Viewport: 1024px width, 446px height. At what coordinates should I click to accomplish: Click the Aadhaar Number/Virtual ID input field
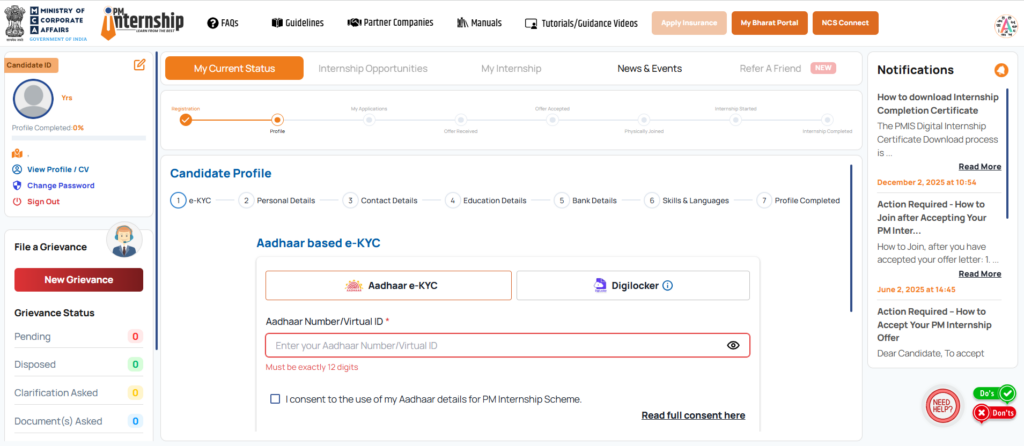pyautogui.click(x=495, y=345)
